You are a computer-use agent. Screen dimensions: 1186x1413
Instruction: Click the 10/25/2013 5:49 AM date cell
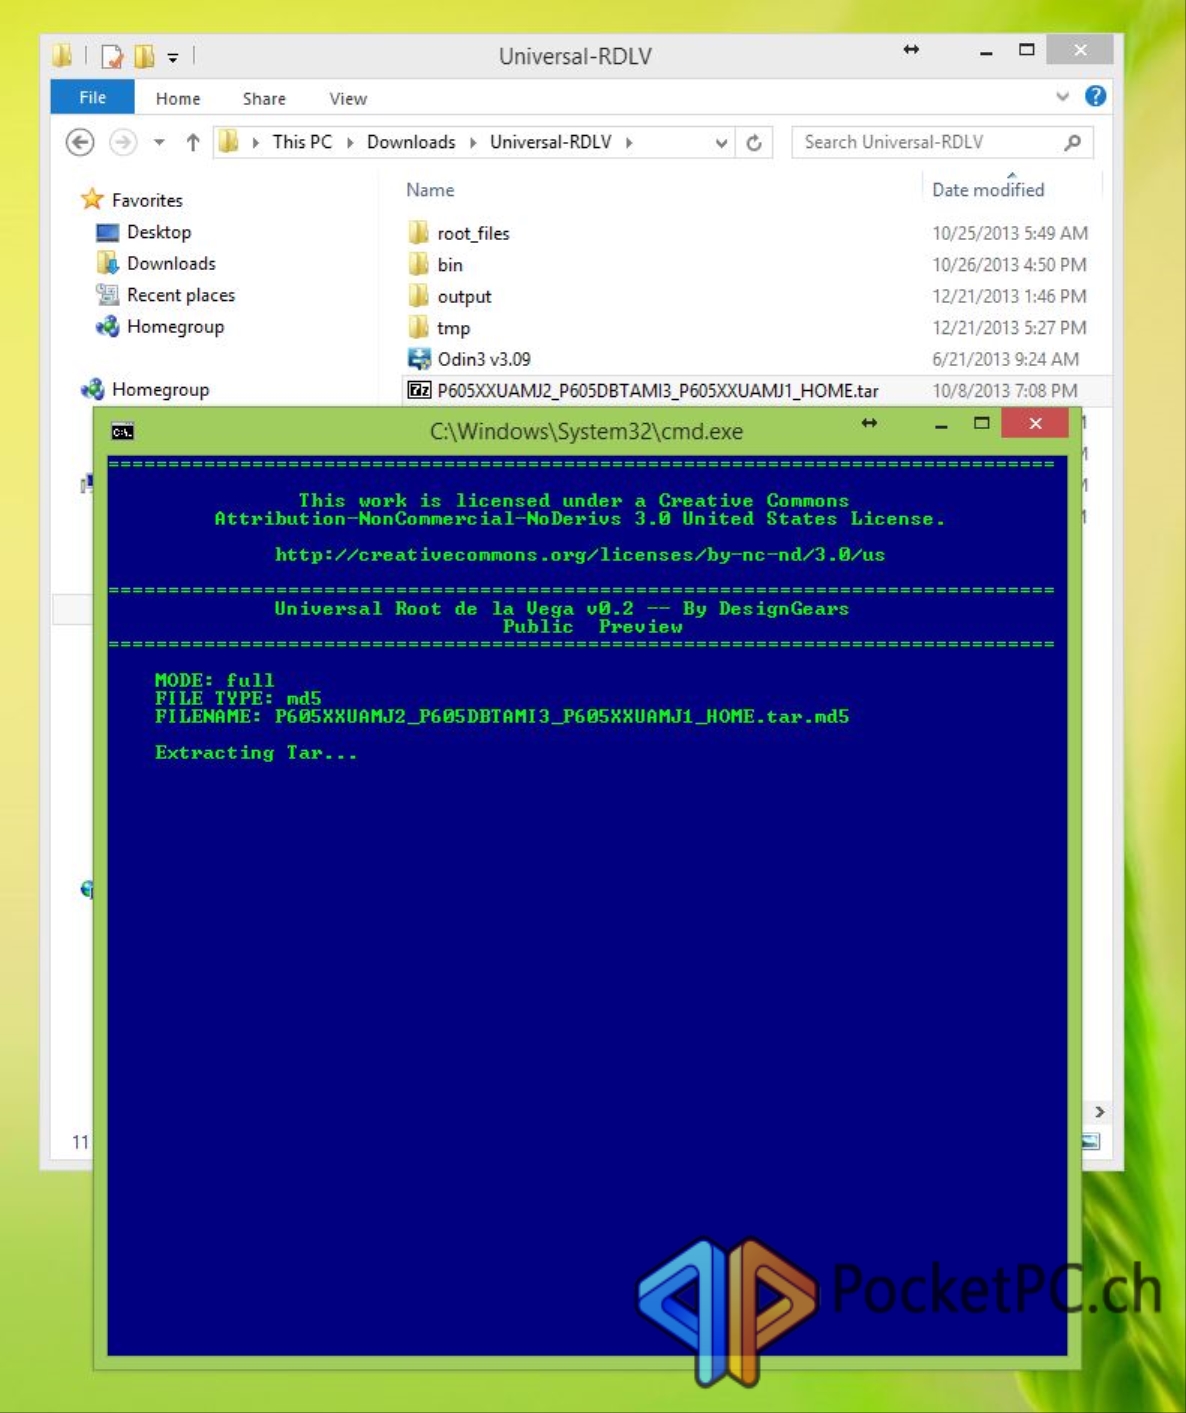coord(1010,233)
